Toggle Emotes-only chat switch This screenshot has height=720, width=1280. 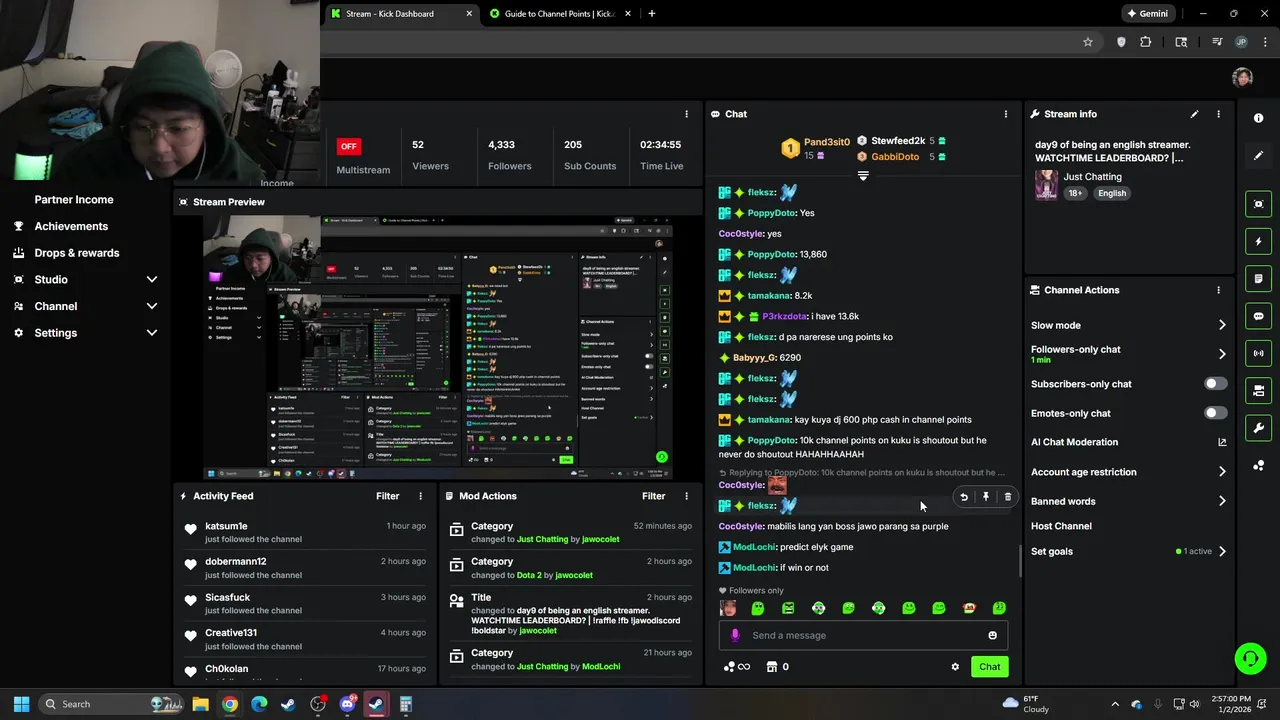[x=1215, y=413]
